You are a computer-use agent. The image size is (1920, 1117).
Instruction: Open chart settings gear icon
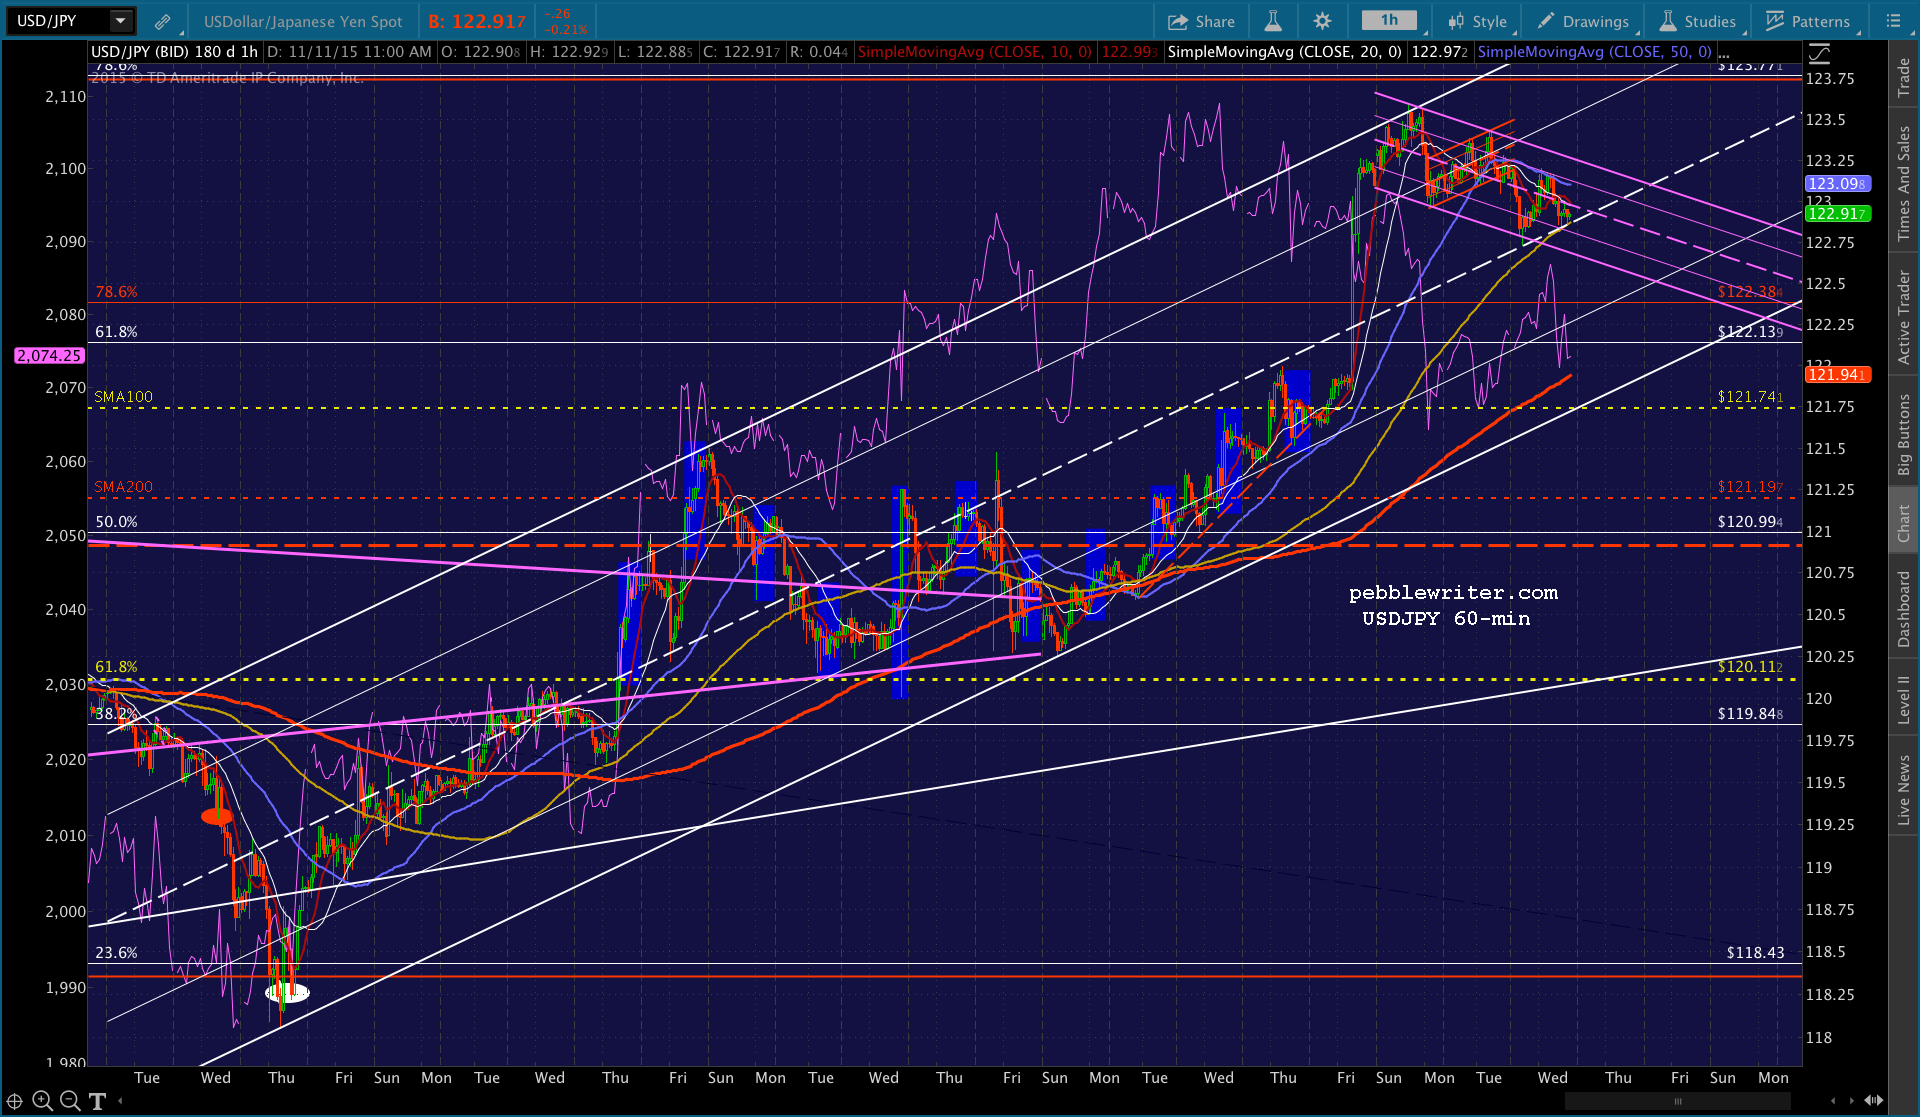1322,21
